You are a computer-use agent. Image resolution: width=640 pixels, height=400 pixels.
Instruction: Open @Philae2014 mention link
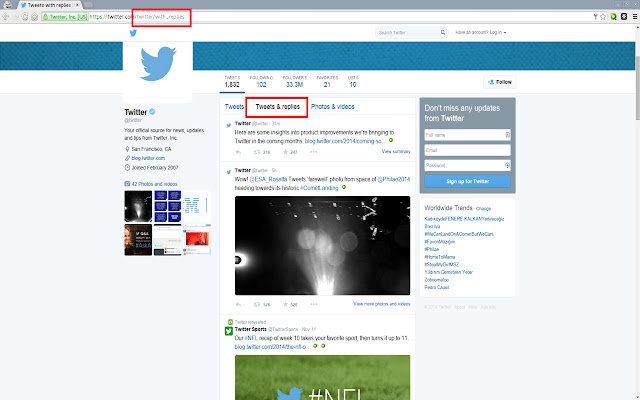[x=393, y=179]
